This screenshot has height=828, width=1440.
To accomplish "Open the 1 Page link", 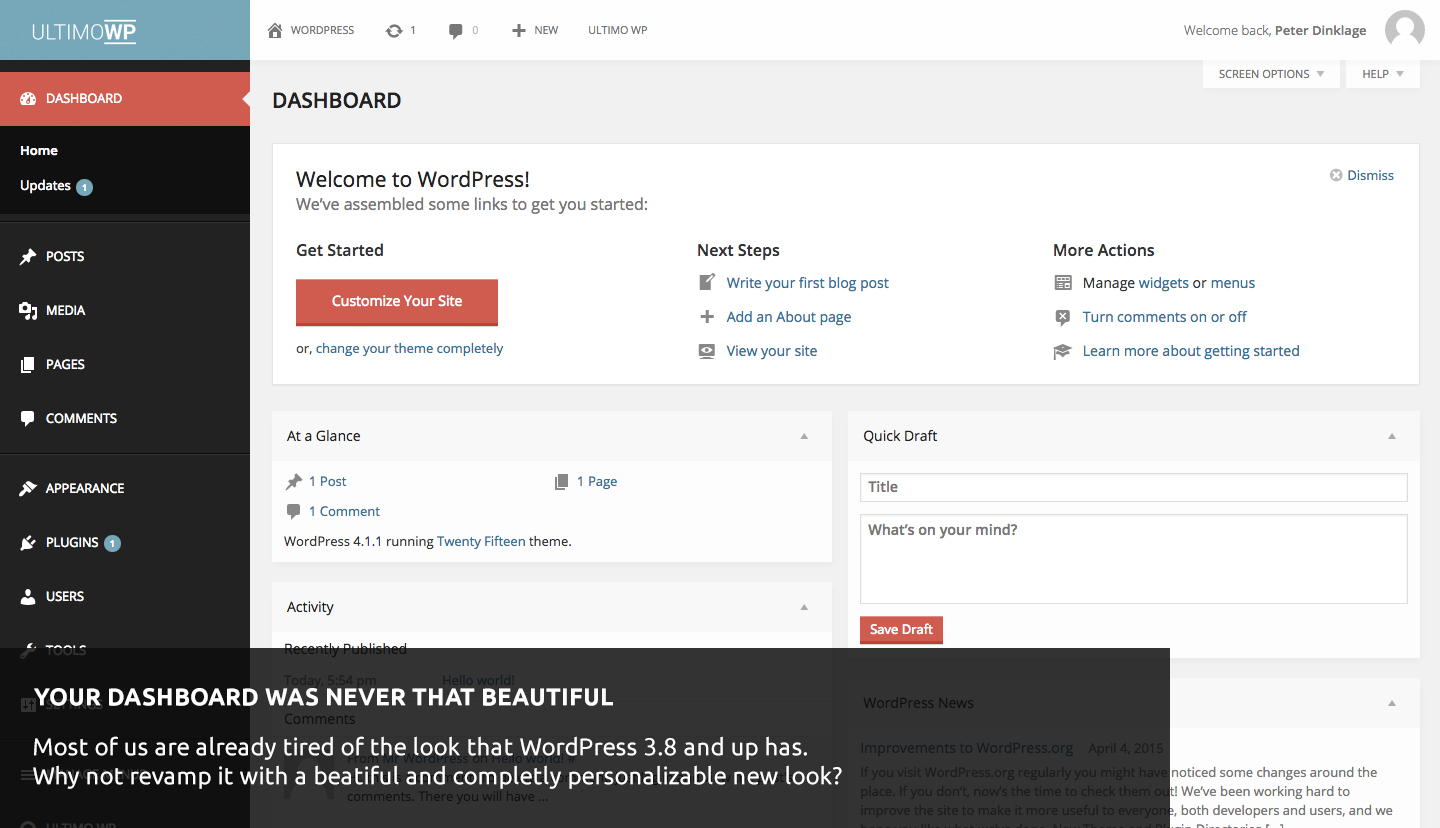I will (597, 482).
